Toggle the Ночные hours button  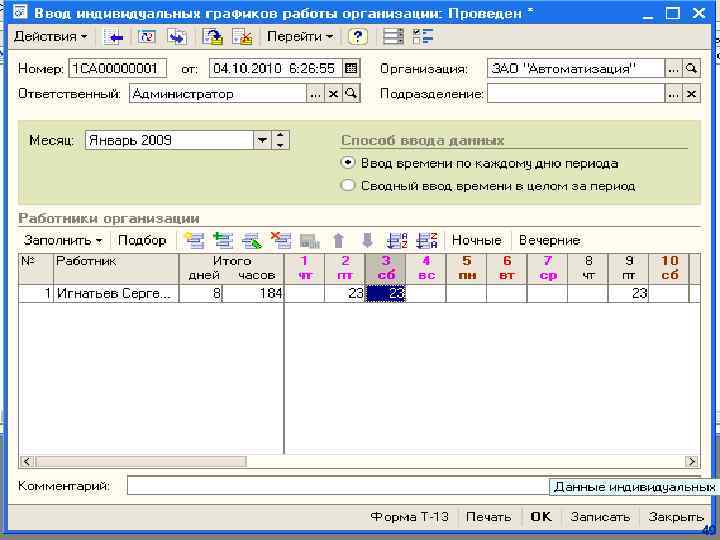[x=477, y=240]
